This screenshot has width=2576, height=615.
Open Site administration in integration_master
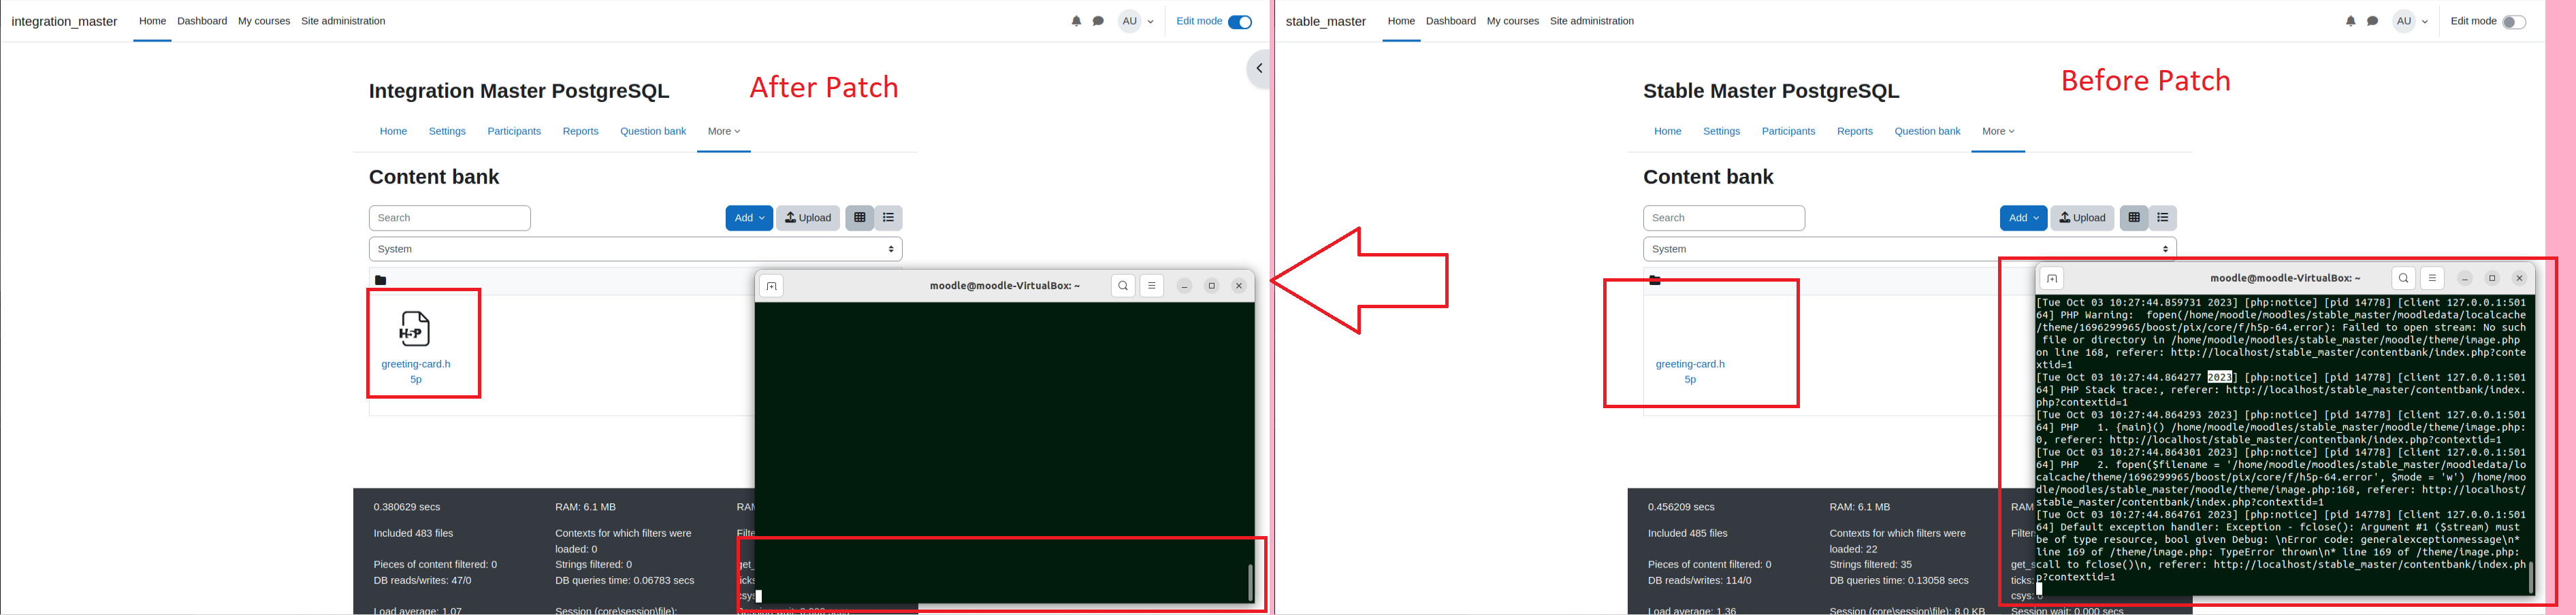[x=343, y=21]
